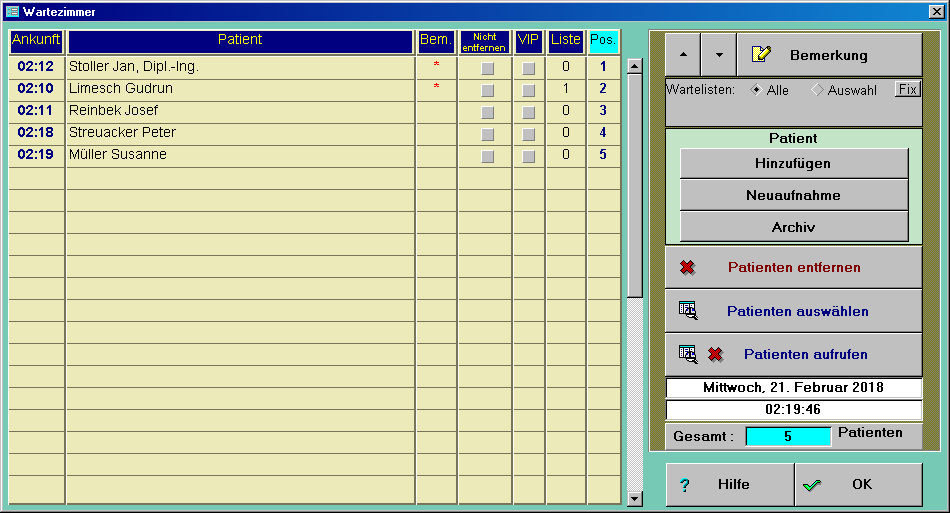Select the 'Alle' Wartelisten radio option
950x513 pixels.
[x=757, y=90]
